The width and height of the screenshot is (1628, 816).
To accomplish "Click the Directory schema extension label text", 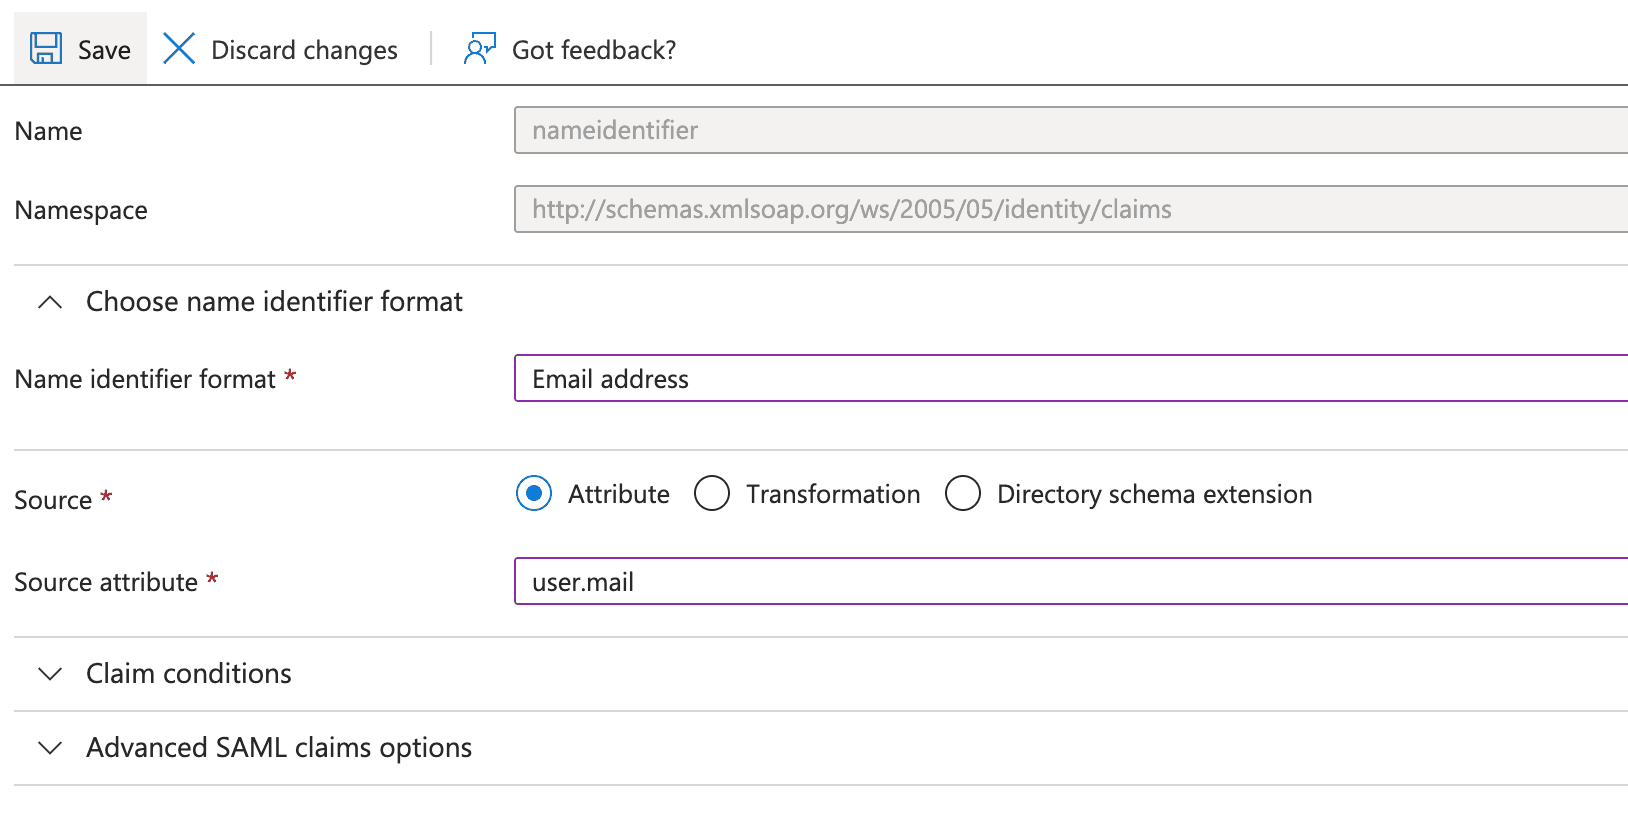I will tap(1154, 494).
